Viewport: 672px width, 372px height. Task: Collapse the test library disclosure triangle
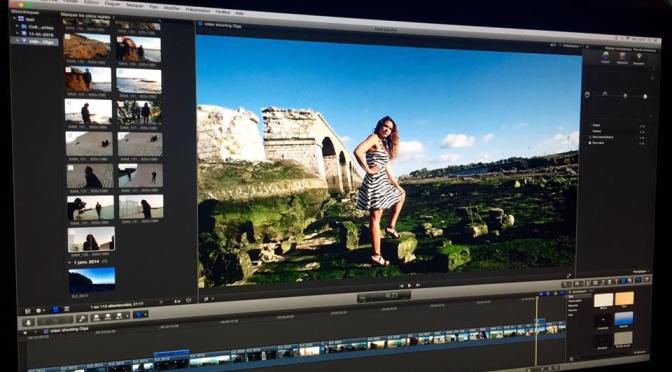[x=14, y=19]
